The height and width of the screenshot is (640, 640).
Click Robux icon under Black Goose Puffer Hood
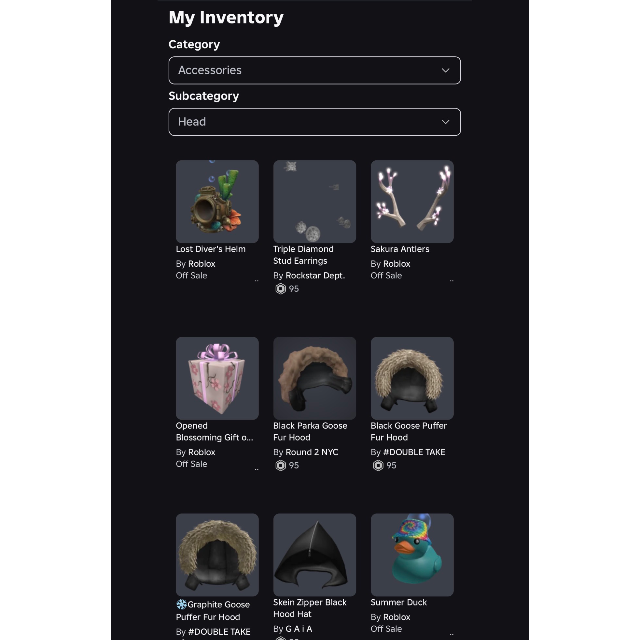378,465
